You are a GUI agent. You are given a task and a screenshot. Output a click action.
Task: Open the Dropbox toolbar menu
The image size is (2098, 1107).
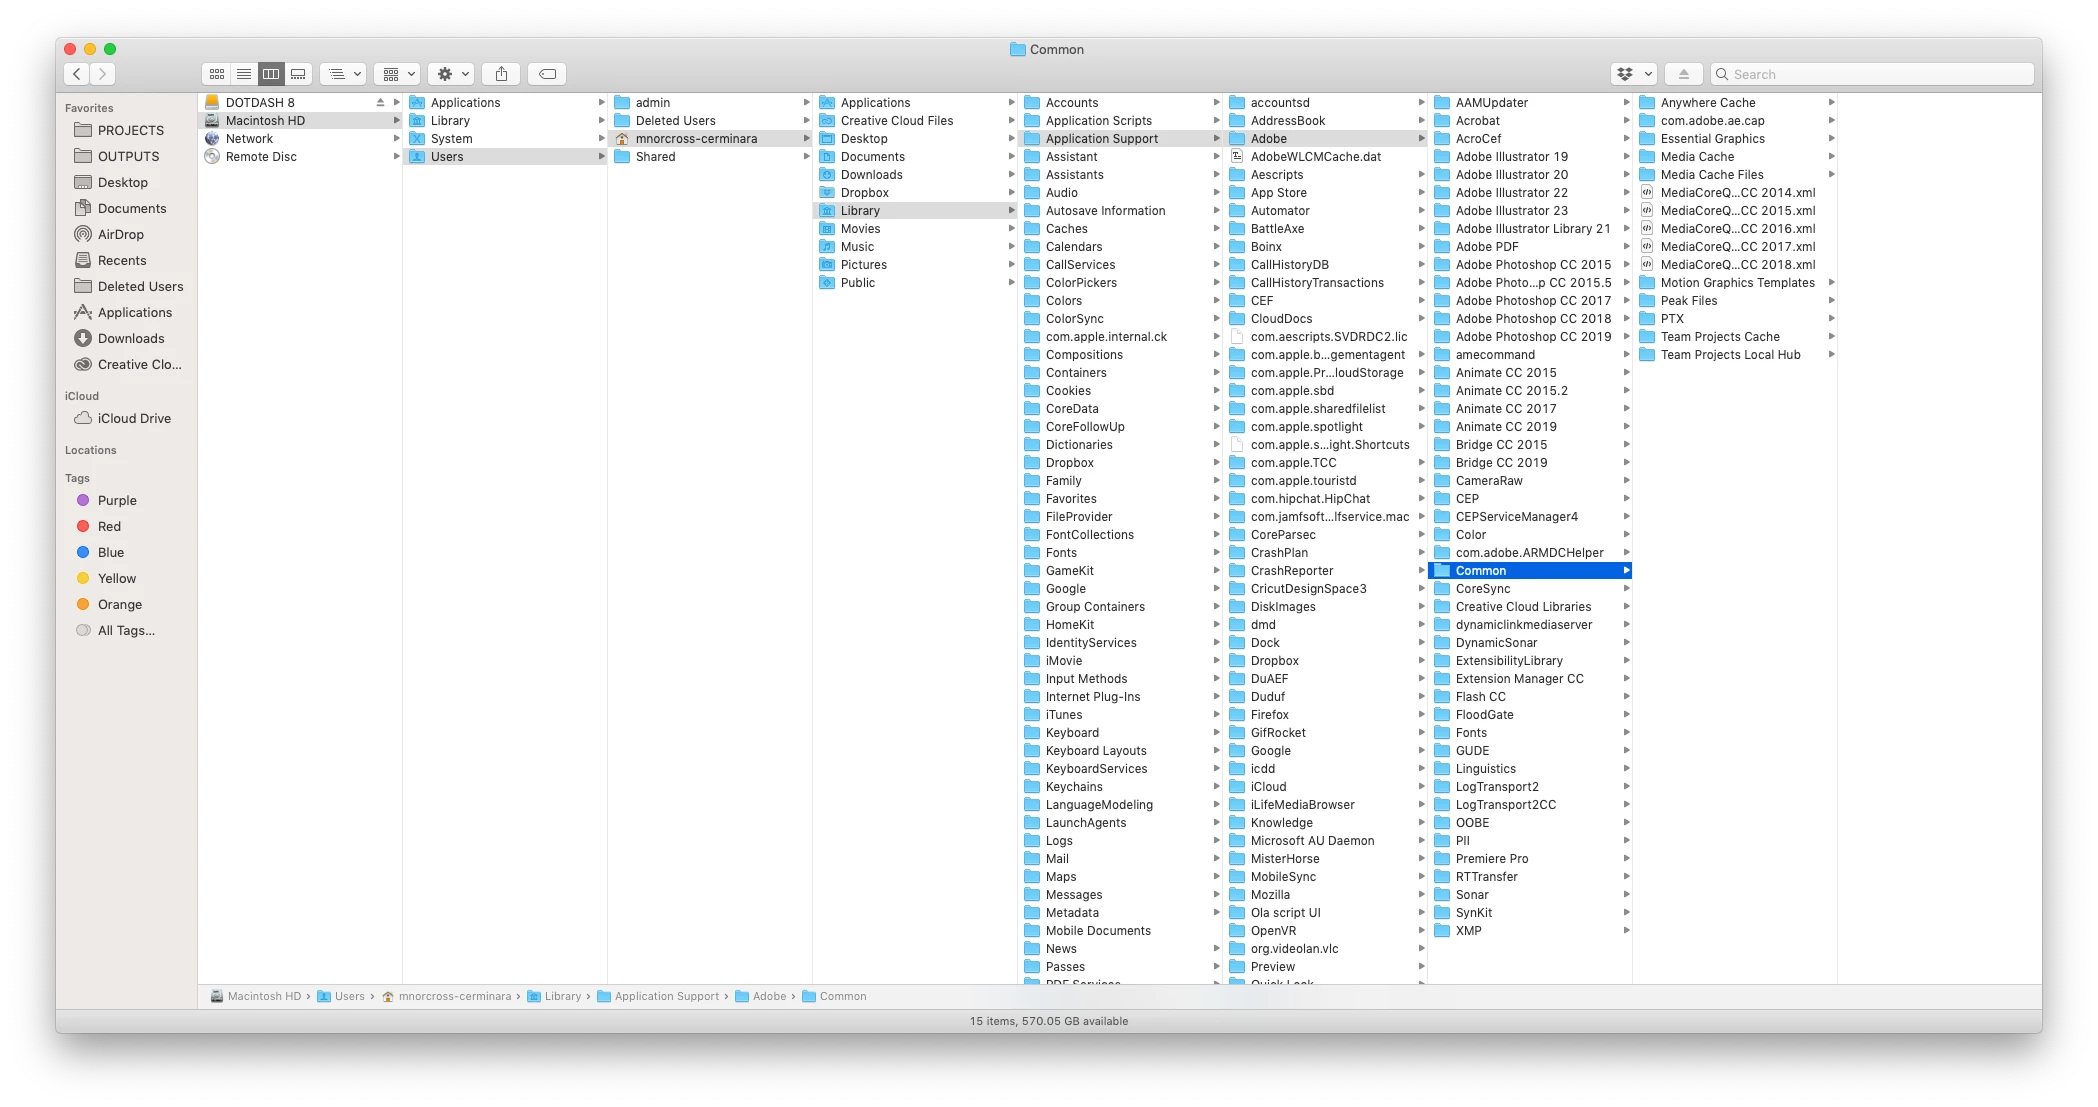tap(1634, 74)
